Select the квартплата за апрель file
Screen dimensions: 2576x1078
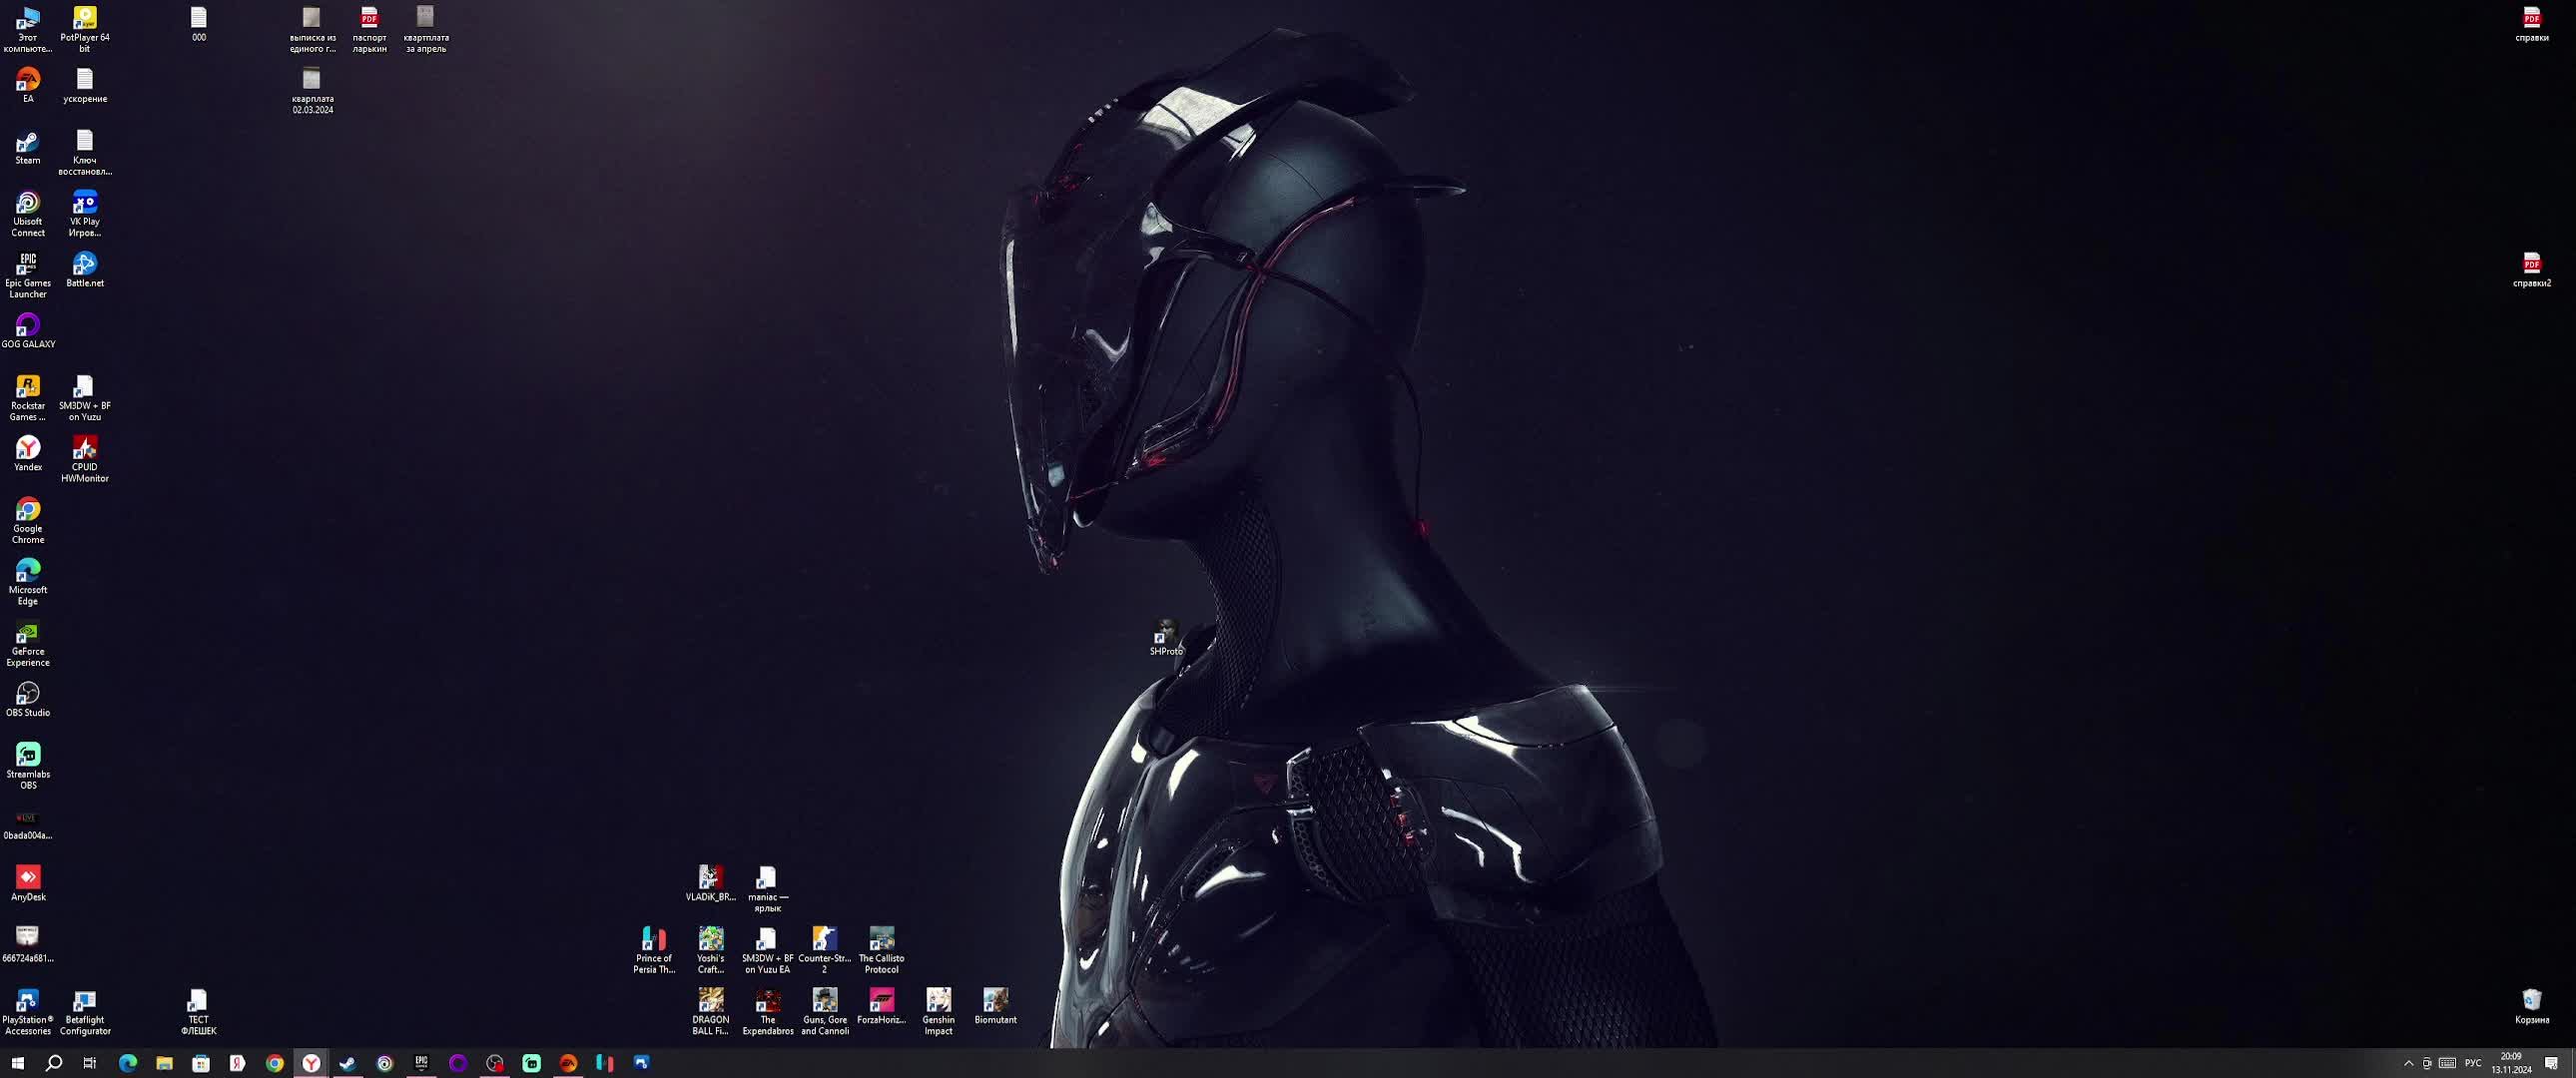426,30
